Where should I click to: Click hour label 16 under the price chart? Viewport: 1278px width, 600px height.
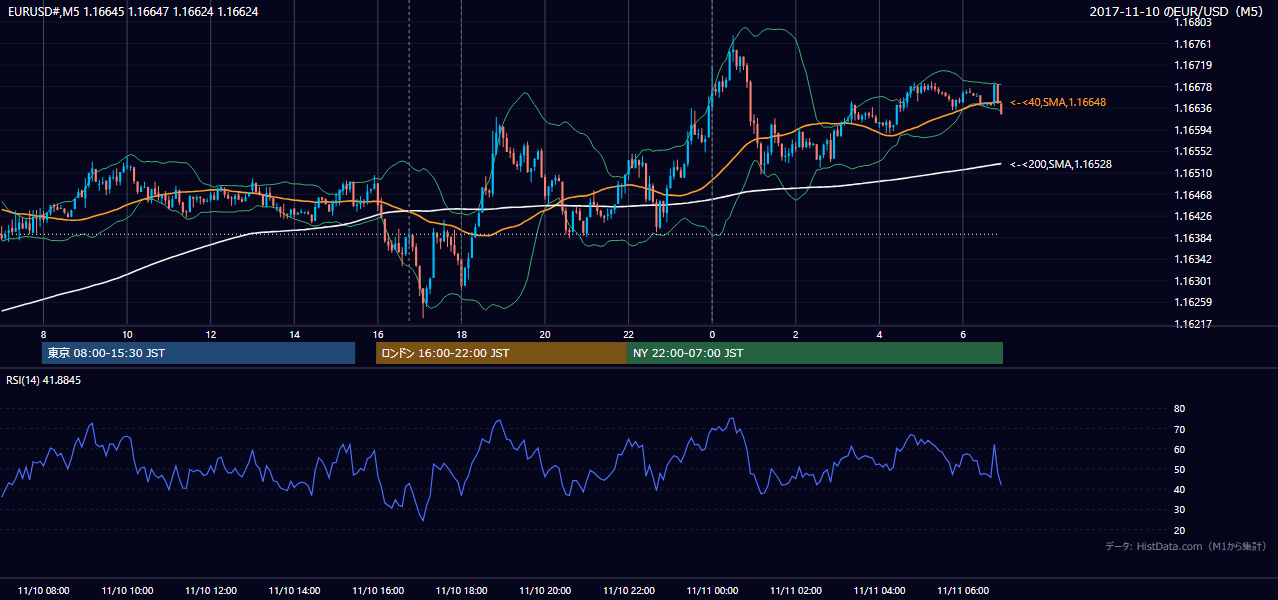coord(378,334)
